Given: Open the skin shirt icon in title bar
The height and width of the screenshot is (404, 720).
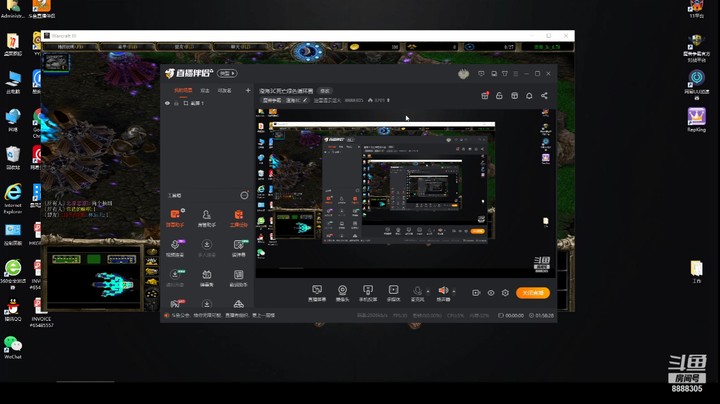Looking at the screenshot, I should tap(505, 73).
